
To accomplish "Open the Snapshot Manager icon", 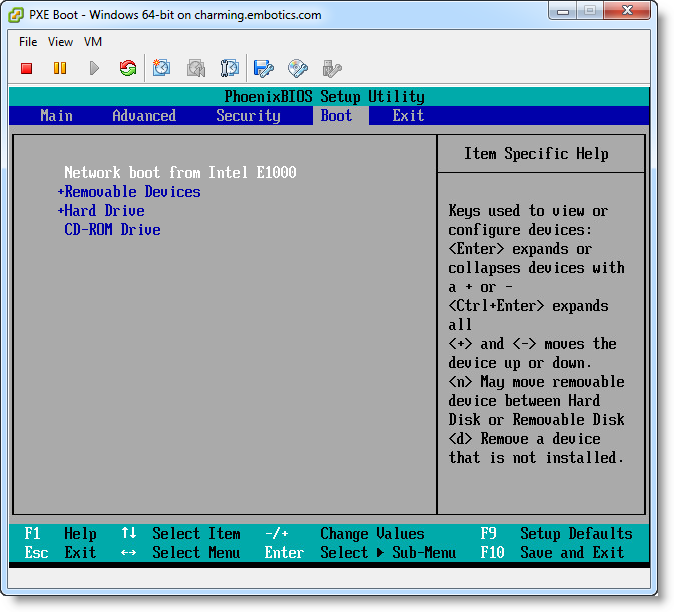I will pyautogui.click(x=230, y=68).
